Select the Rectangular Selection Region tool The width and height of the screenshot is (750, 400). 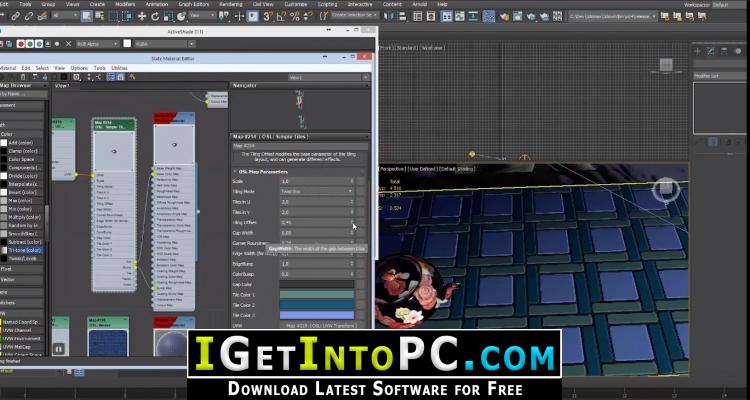click(113, 16)
